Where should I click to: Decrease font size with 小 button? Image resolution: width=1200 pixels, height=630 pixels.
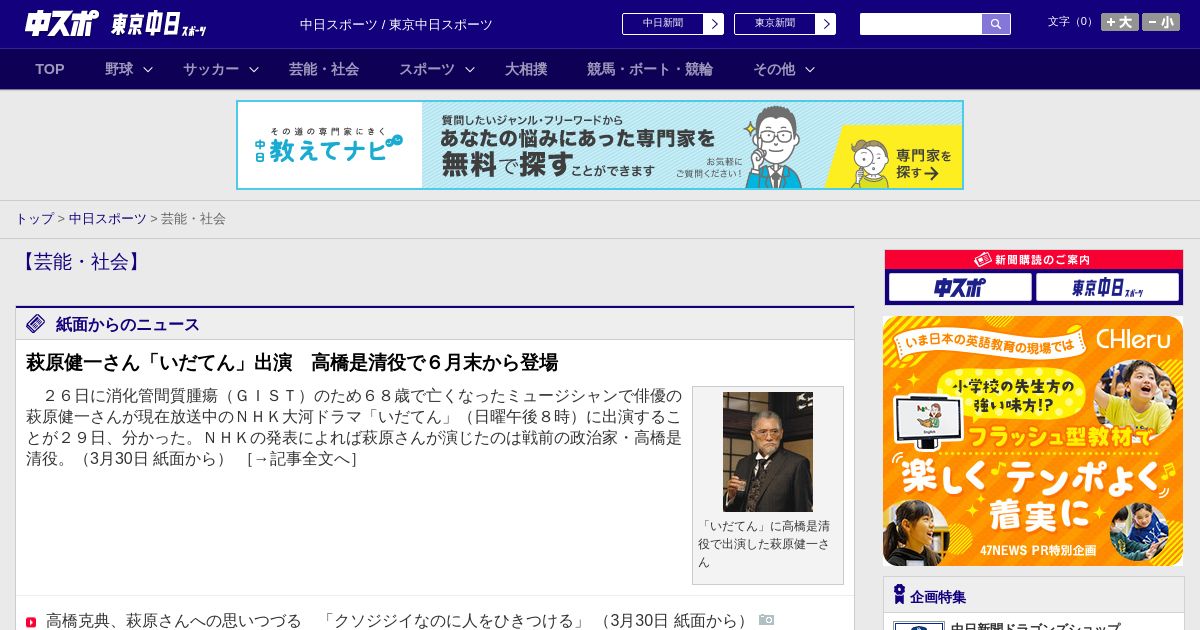(1161, 22)
